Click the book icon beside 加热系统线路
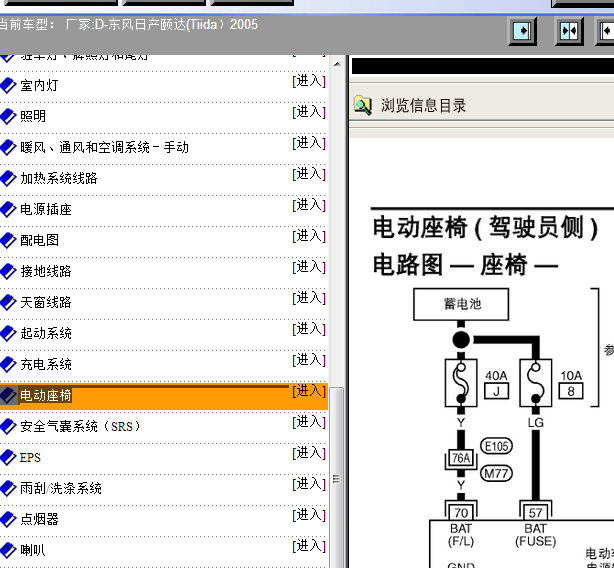 pos(8,178)
